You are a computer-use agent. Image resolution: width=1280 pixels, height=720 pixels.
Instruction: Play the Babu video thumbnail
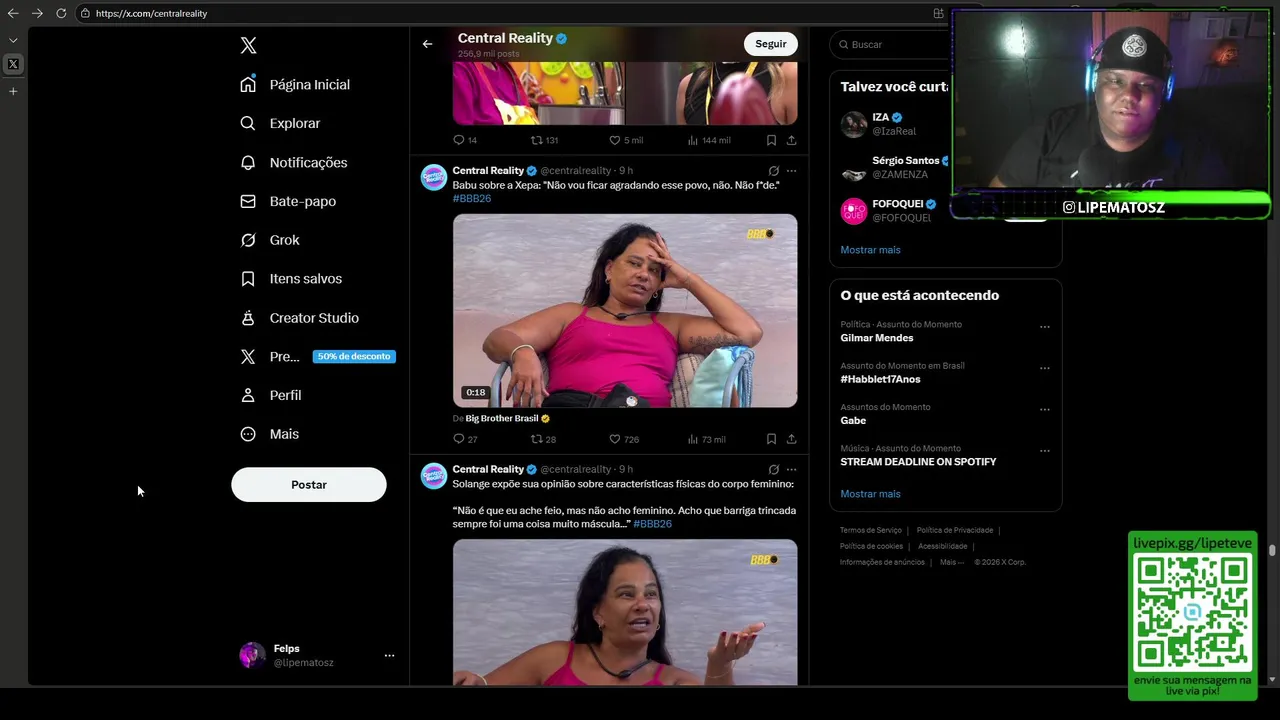pos(625,311)
